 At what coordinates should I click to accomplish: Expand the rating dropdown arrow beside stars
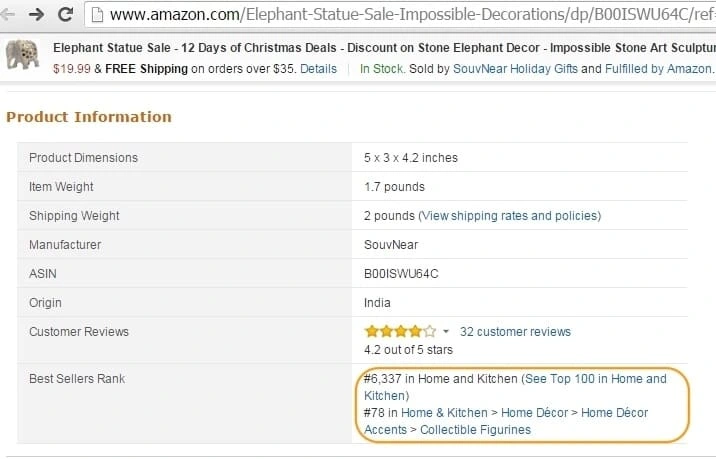(446, 332)
